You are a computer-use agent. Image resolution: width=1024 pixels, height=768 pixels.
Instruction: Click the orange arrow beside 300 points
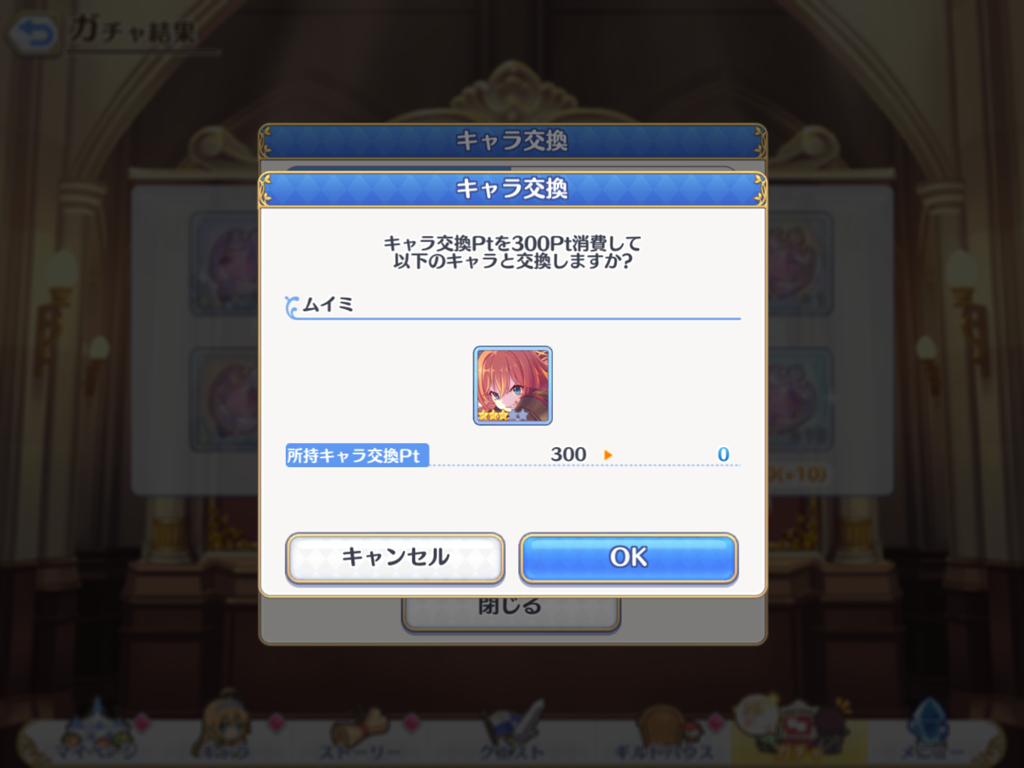tap(608, 455)
